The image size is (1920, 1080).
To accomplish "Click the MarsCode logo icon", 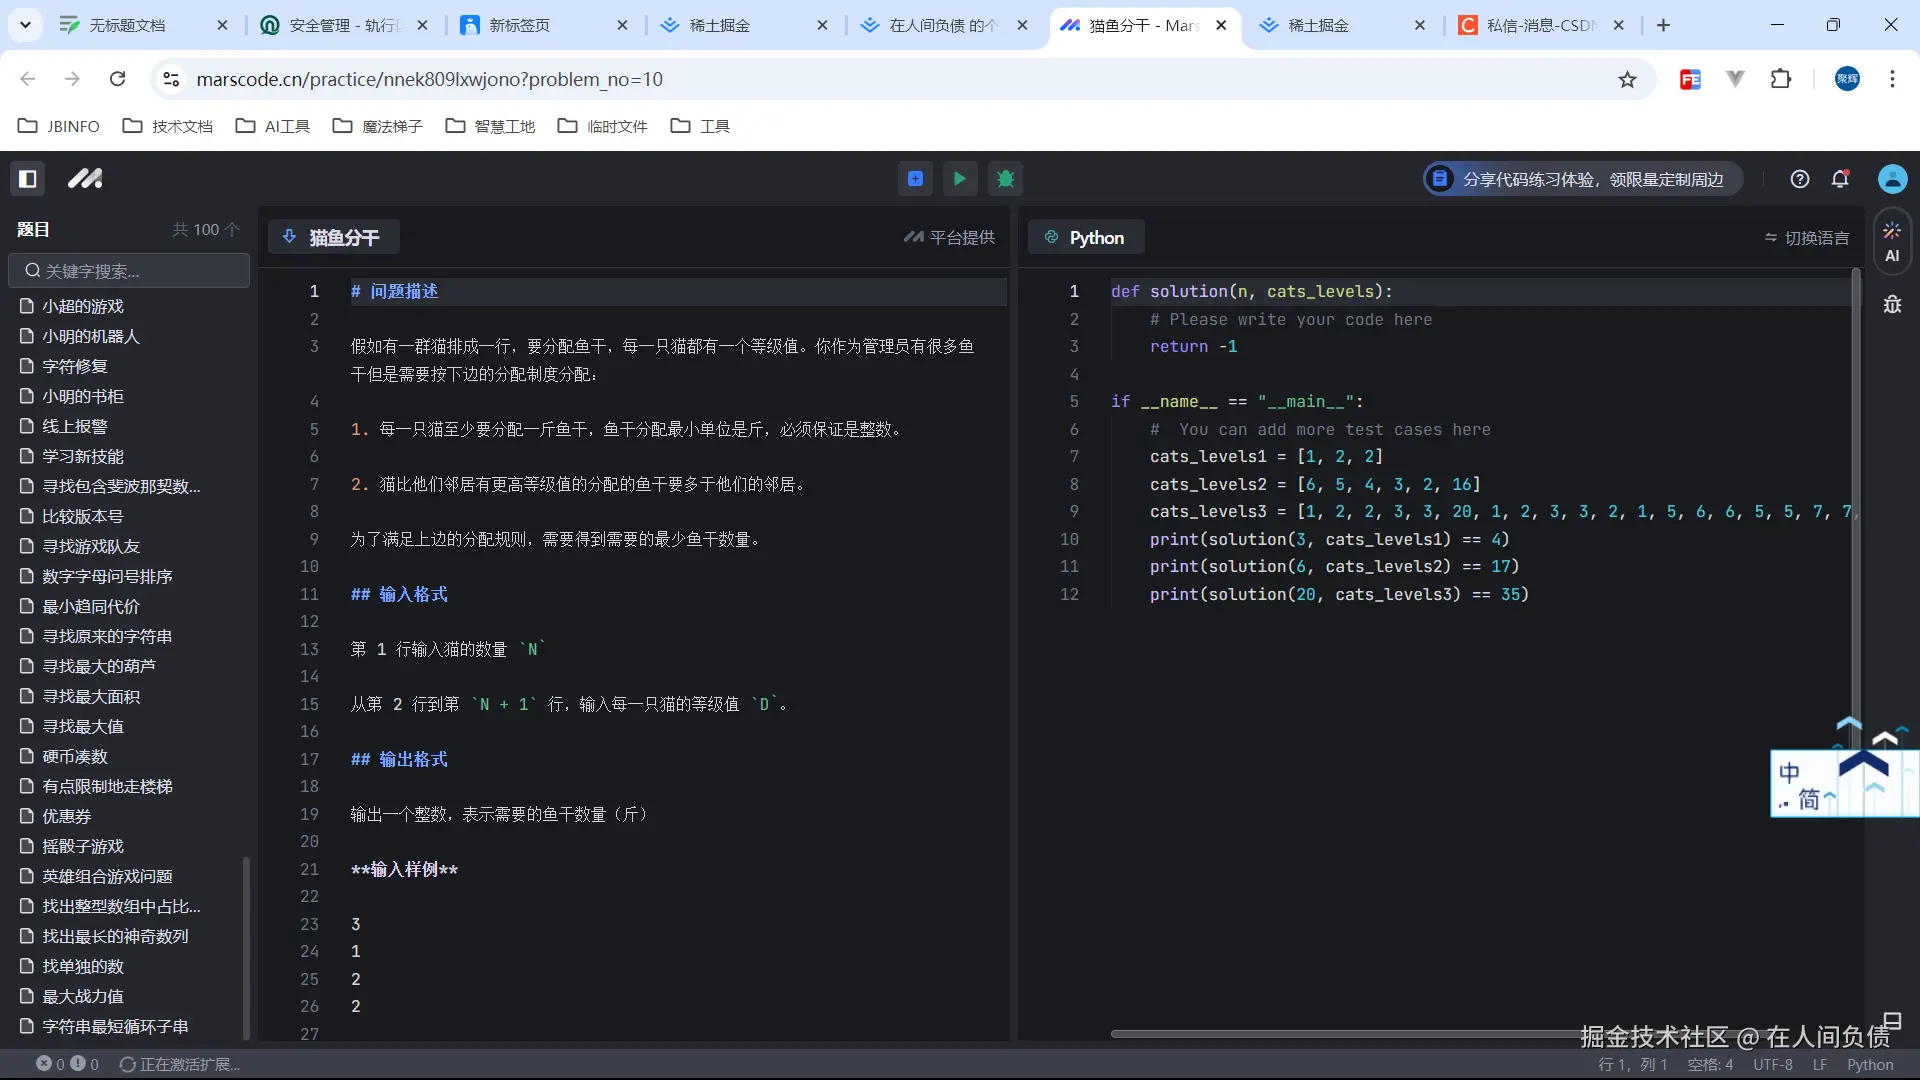I will pyautogui.click(x=85, y=178).
